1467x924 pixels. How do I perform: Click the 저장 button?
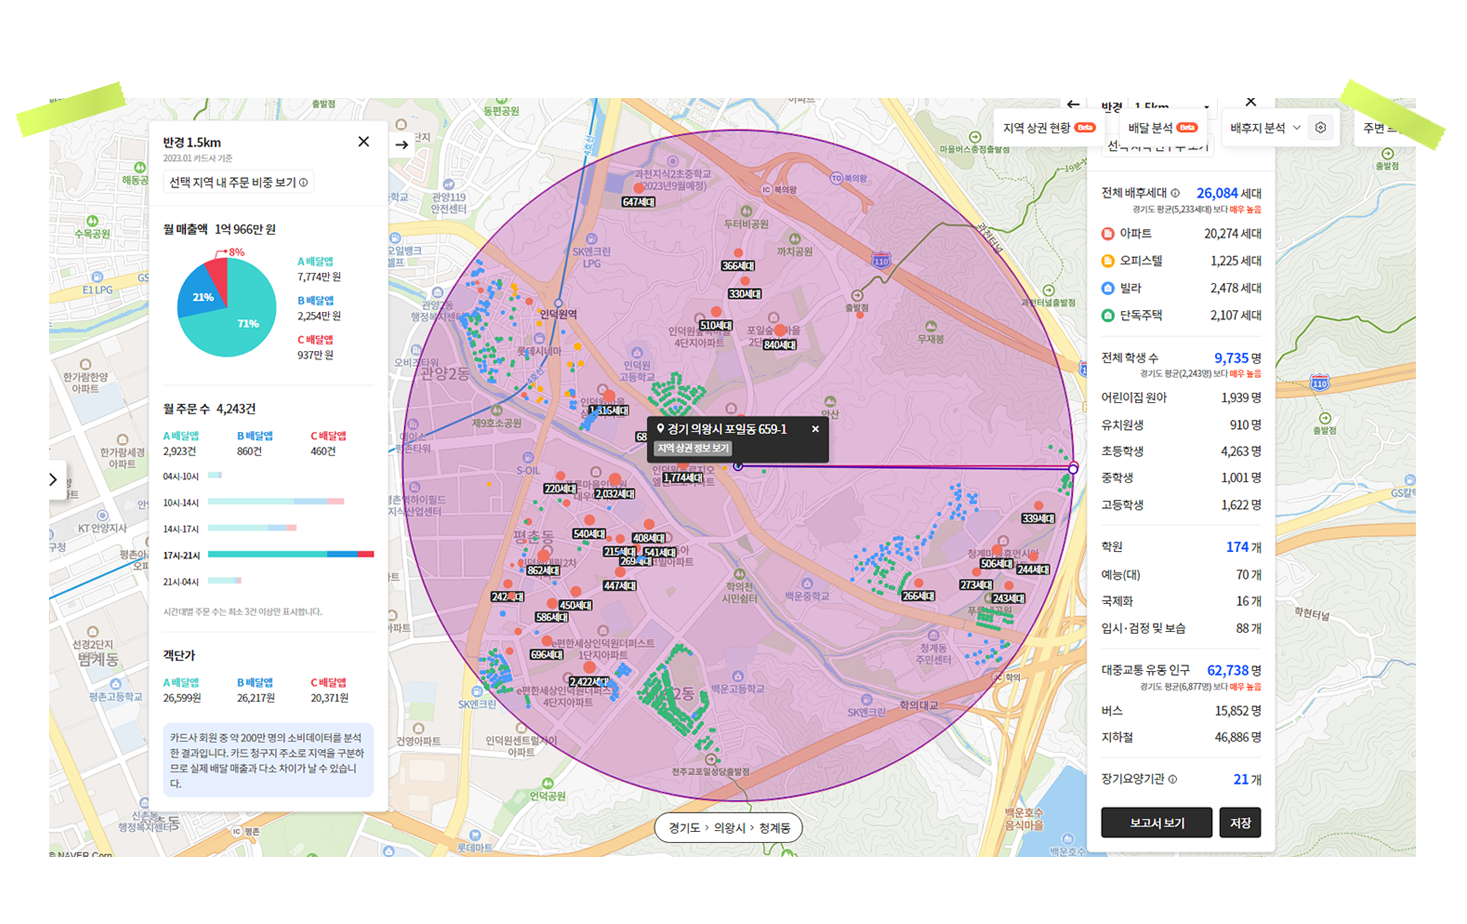(x=1240, y=822)
